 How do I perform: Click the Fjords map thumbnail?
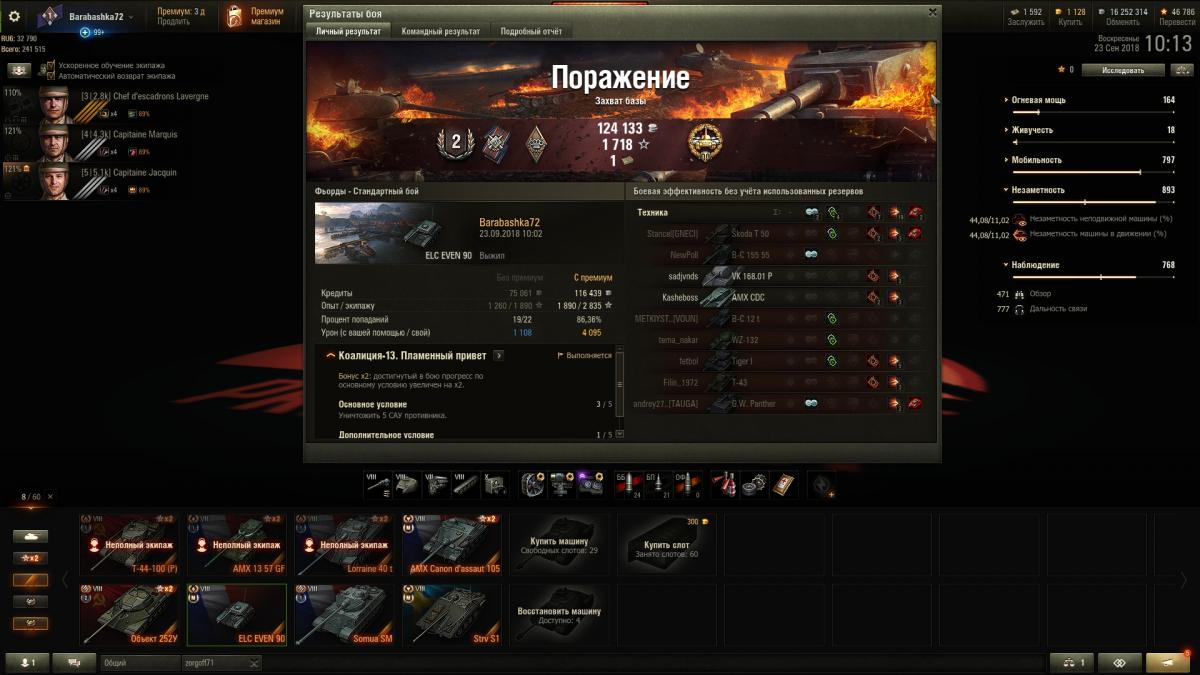pyautogui.click(x=394, y=233)
